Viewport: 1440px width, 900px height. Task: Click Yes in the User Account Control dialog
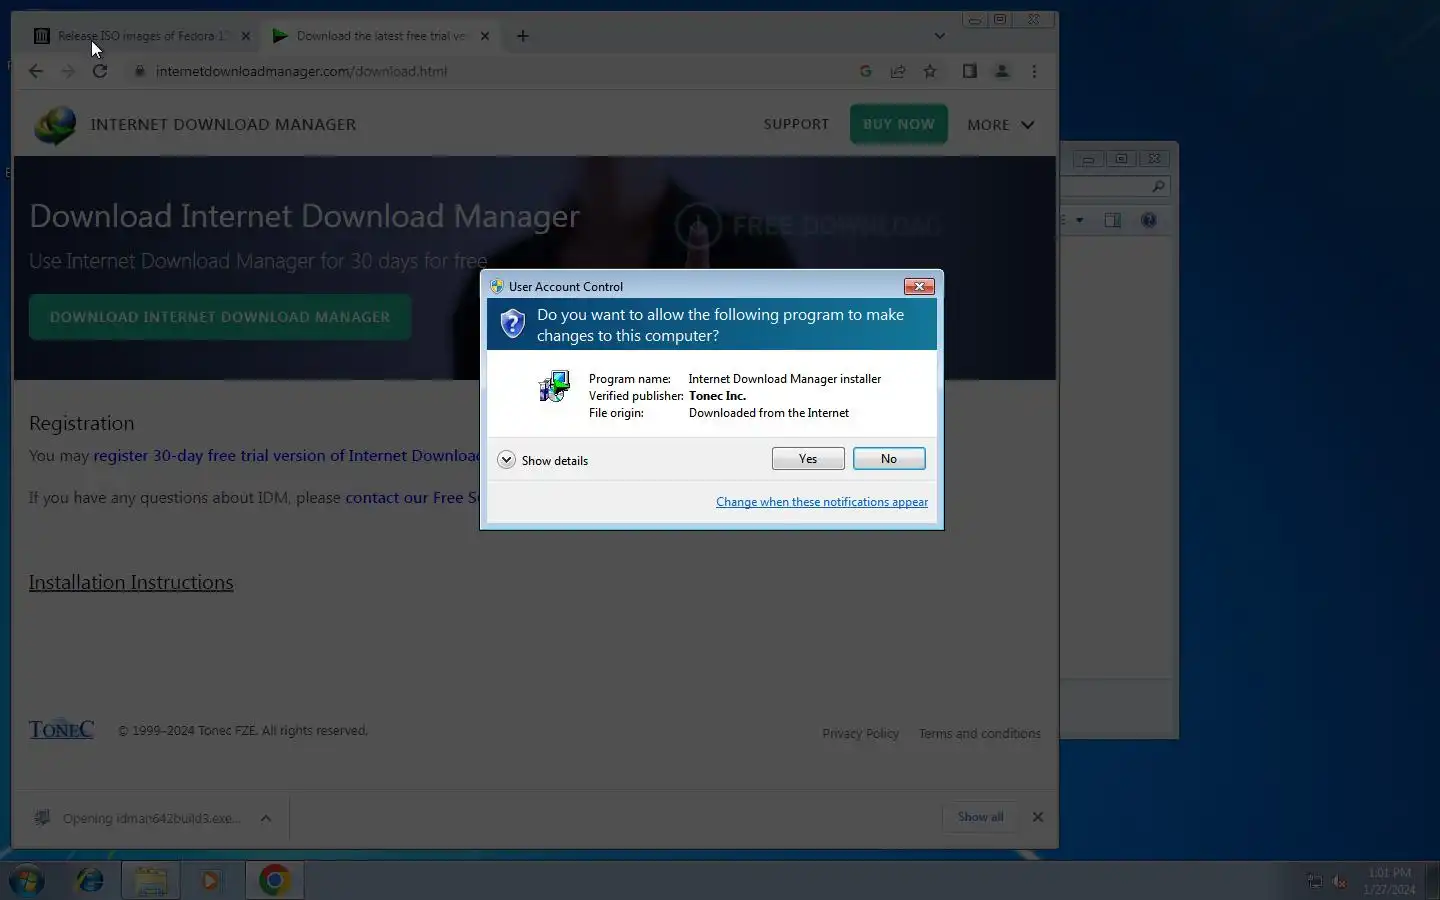pyautogui.click(x=808, y=458)
